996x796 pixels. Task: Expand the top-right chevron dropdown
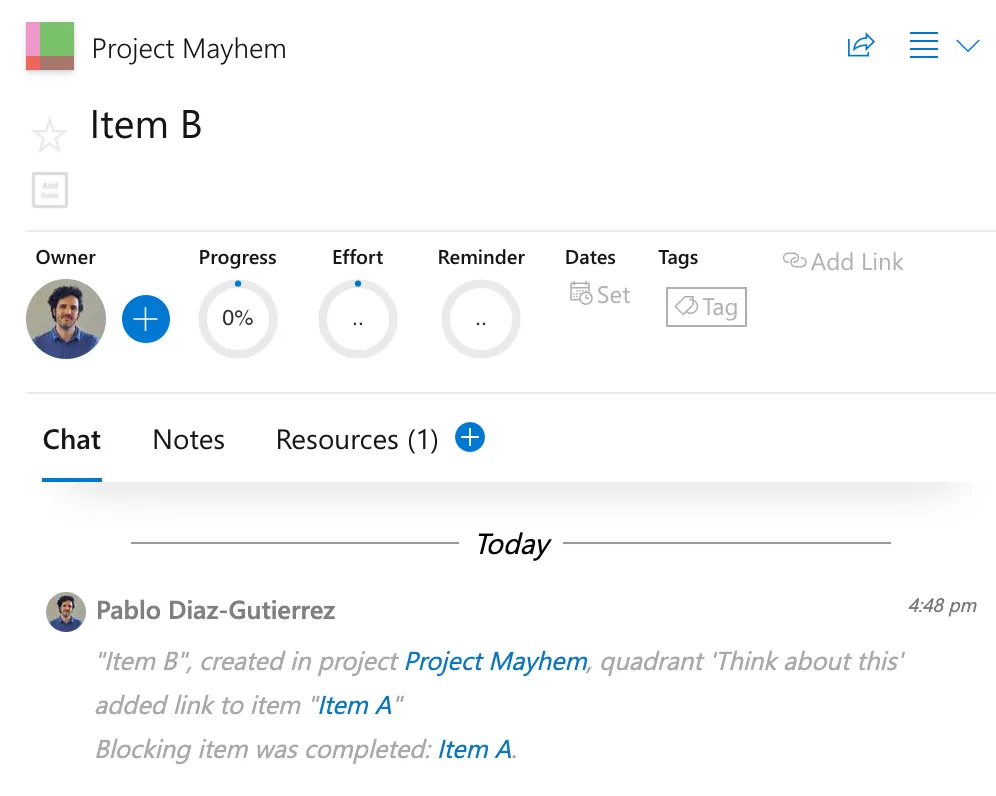point(968,45)
